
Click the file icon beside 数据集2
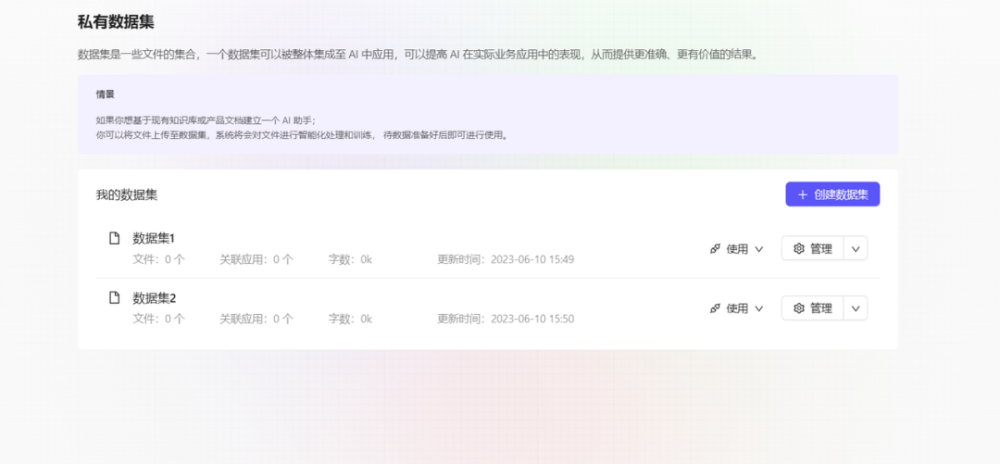pyautogui.click(x=114, y=298)
